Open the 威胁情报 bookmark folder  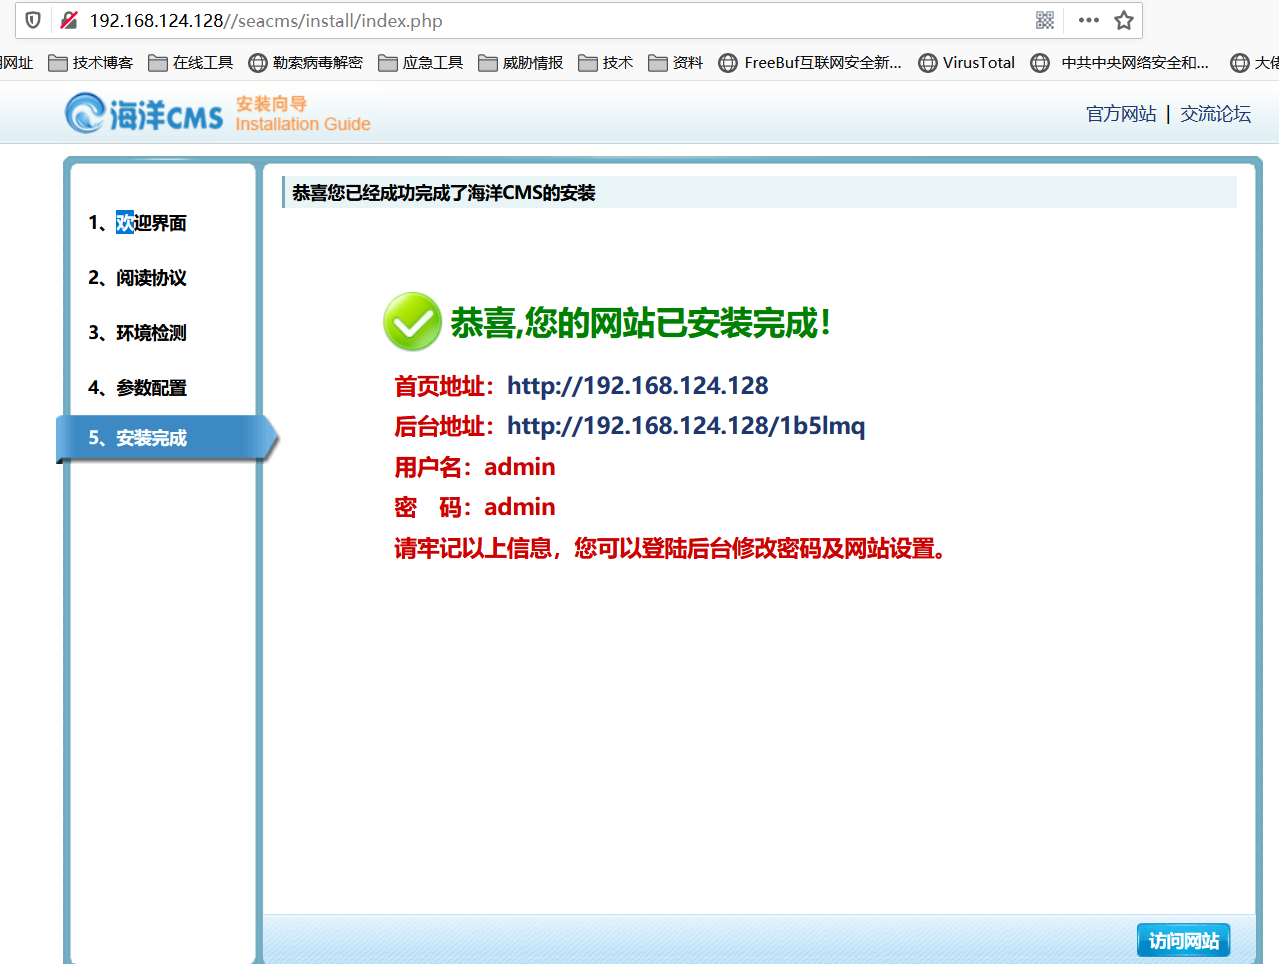coord(521,62)
